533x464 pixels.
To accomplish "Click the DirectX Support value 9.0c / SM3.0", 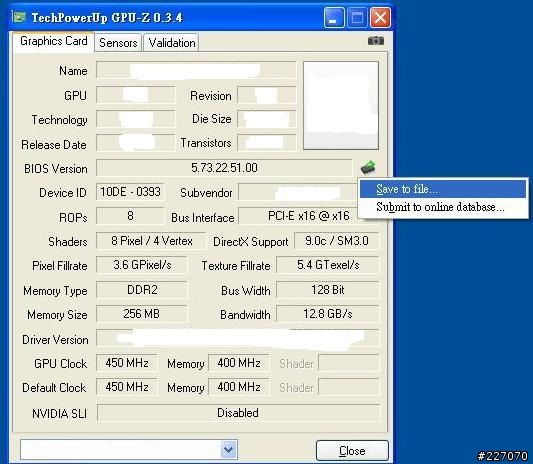I will coord(337,241).
